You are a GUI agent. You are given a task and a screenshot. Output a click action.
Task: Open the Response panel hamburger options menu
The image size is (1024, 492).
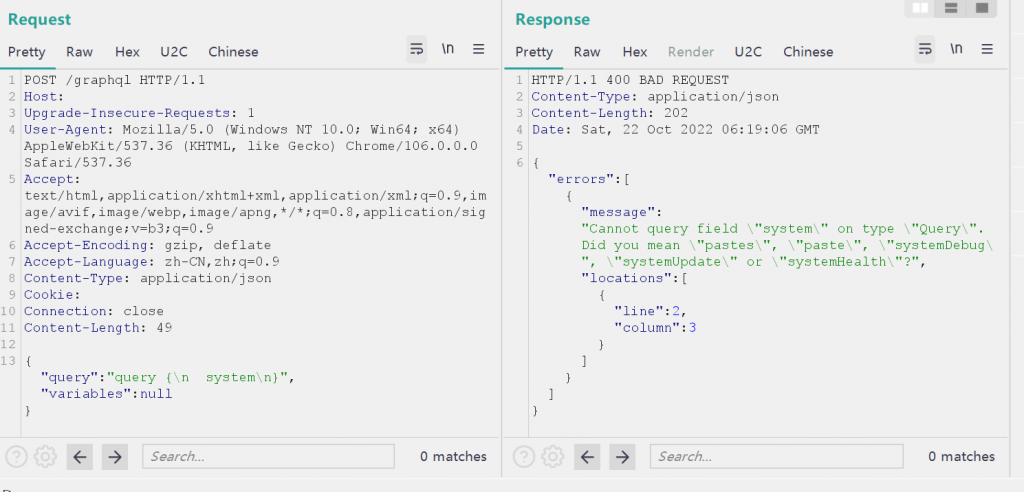point(987,48)
